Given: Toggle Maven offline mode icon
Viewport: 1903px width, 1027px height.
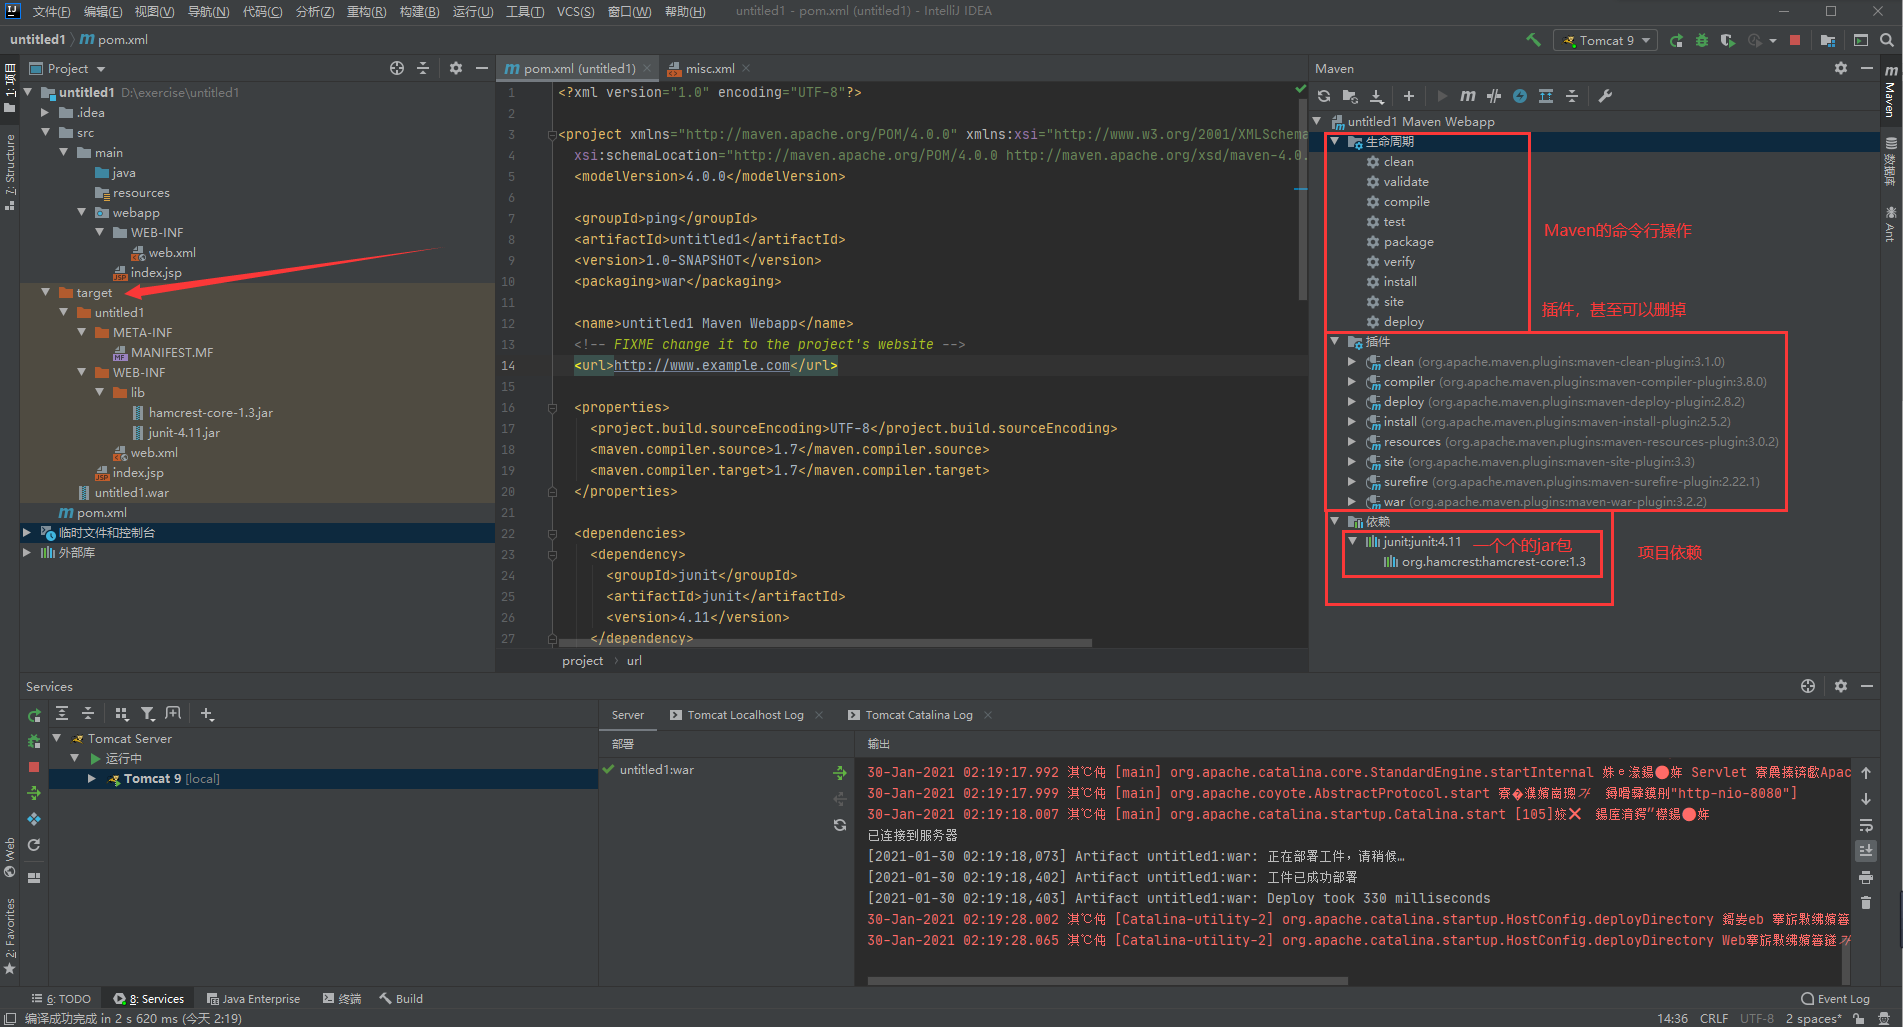Looking at the screenshot, I should 1494,96.
